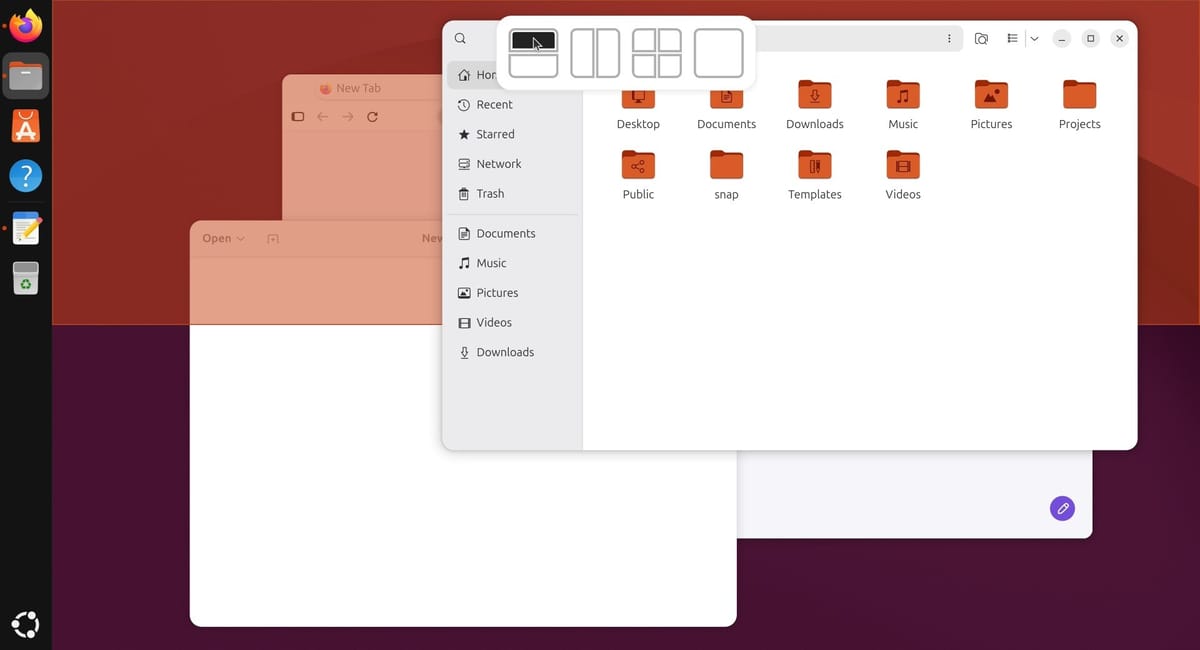Launch Firefox from the dock

[x=26, y=25]
